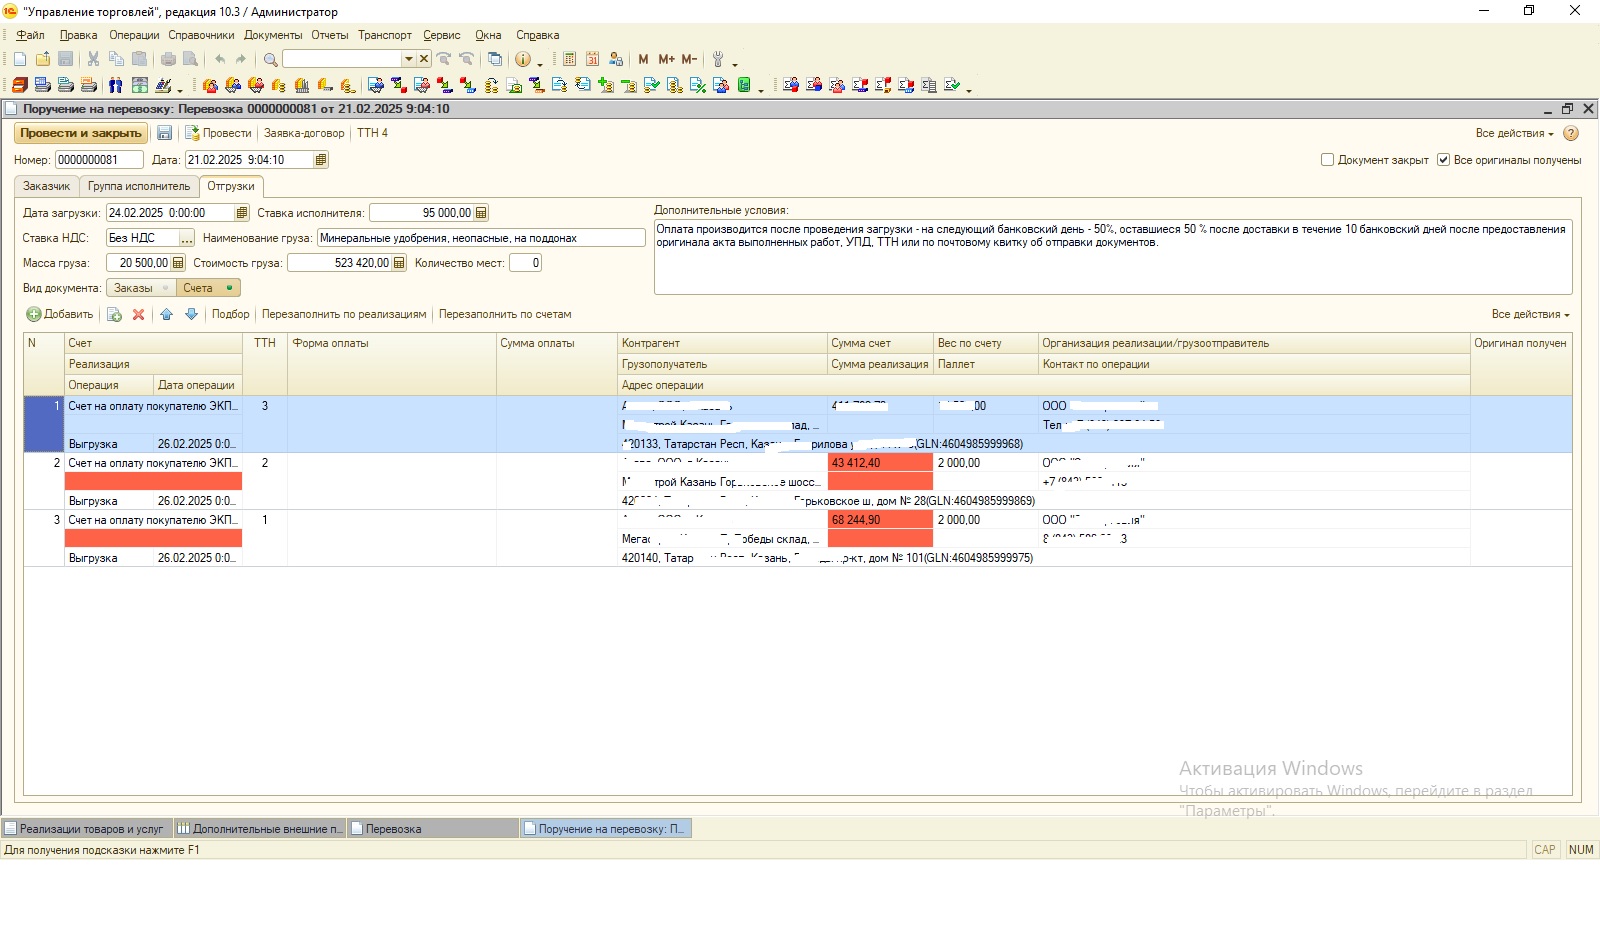Click the search magnifier icon in toolbar
The width and height of the screenshot is (1600, 950).
(x=270, y=59)
